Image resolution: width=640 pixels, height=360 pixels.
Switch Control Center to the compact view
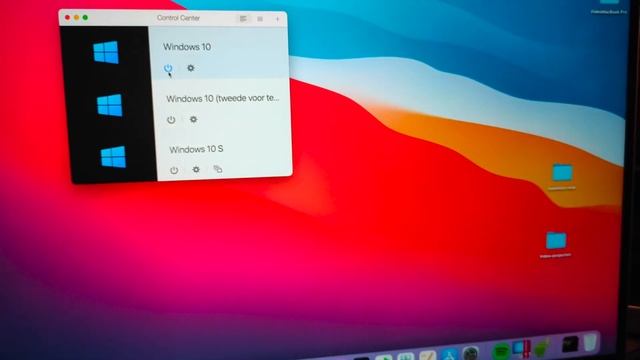point(260,19)
